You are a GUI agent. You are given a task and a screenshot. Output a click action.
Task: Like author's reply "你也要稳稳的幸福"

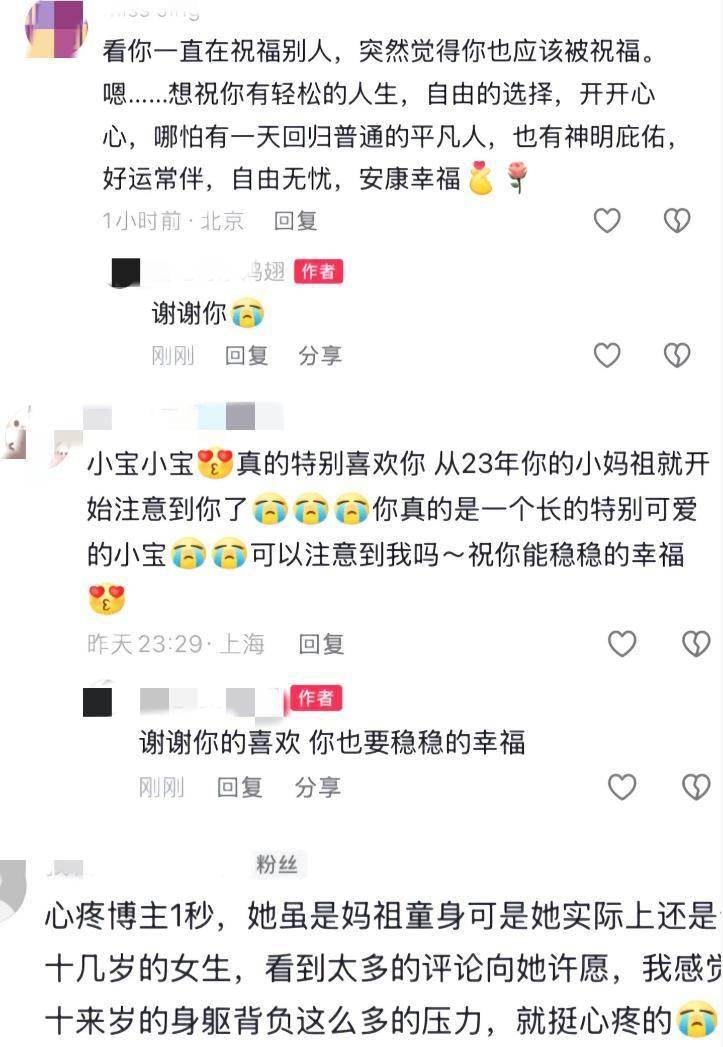(x=622, y=787)
